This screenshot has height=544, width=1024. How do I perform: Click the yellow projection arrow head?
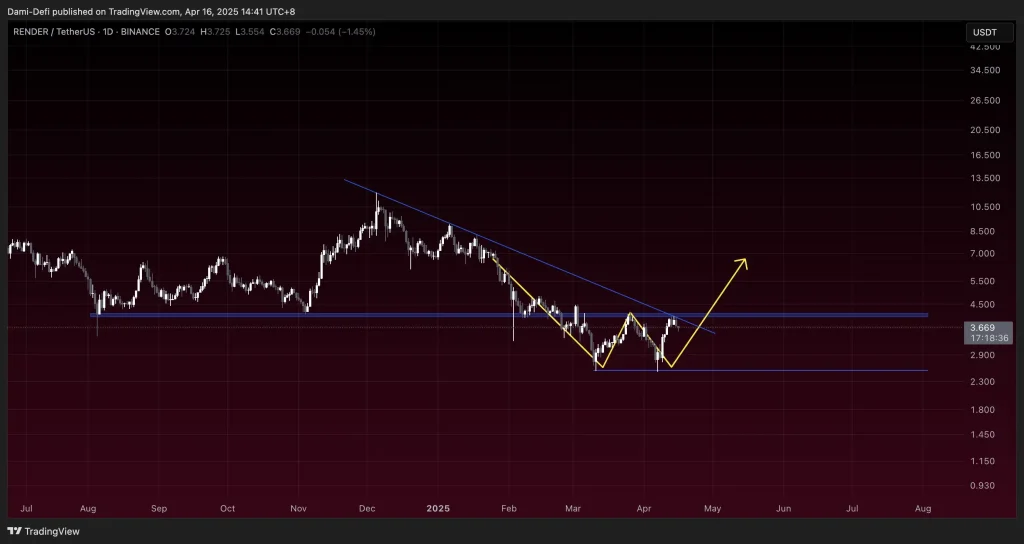742,261
